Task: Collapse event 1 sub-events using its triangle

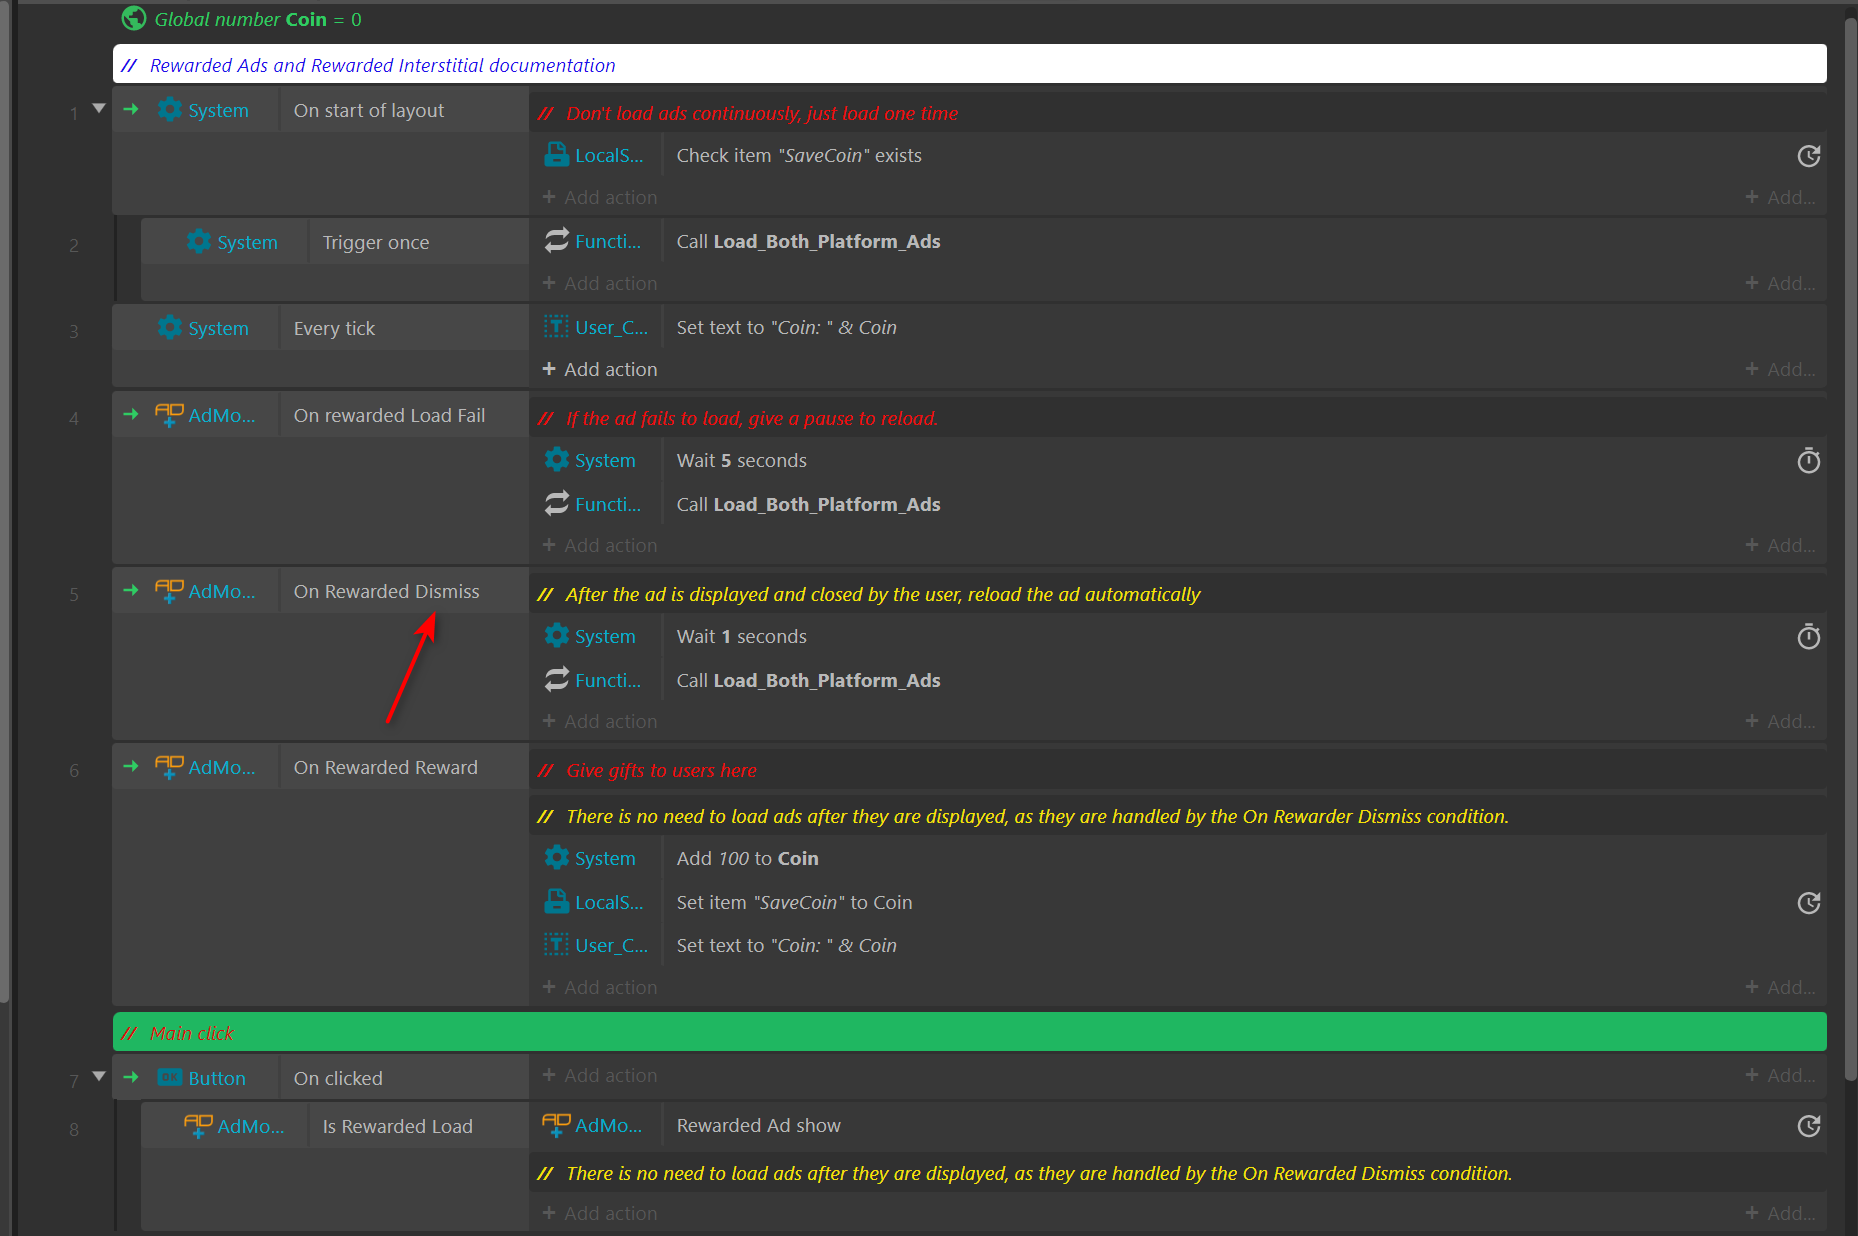Action: pyautogui.click(x=99, y=108)
